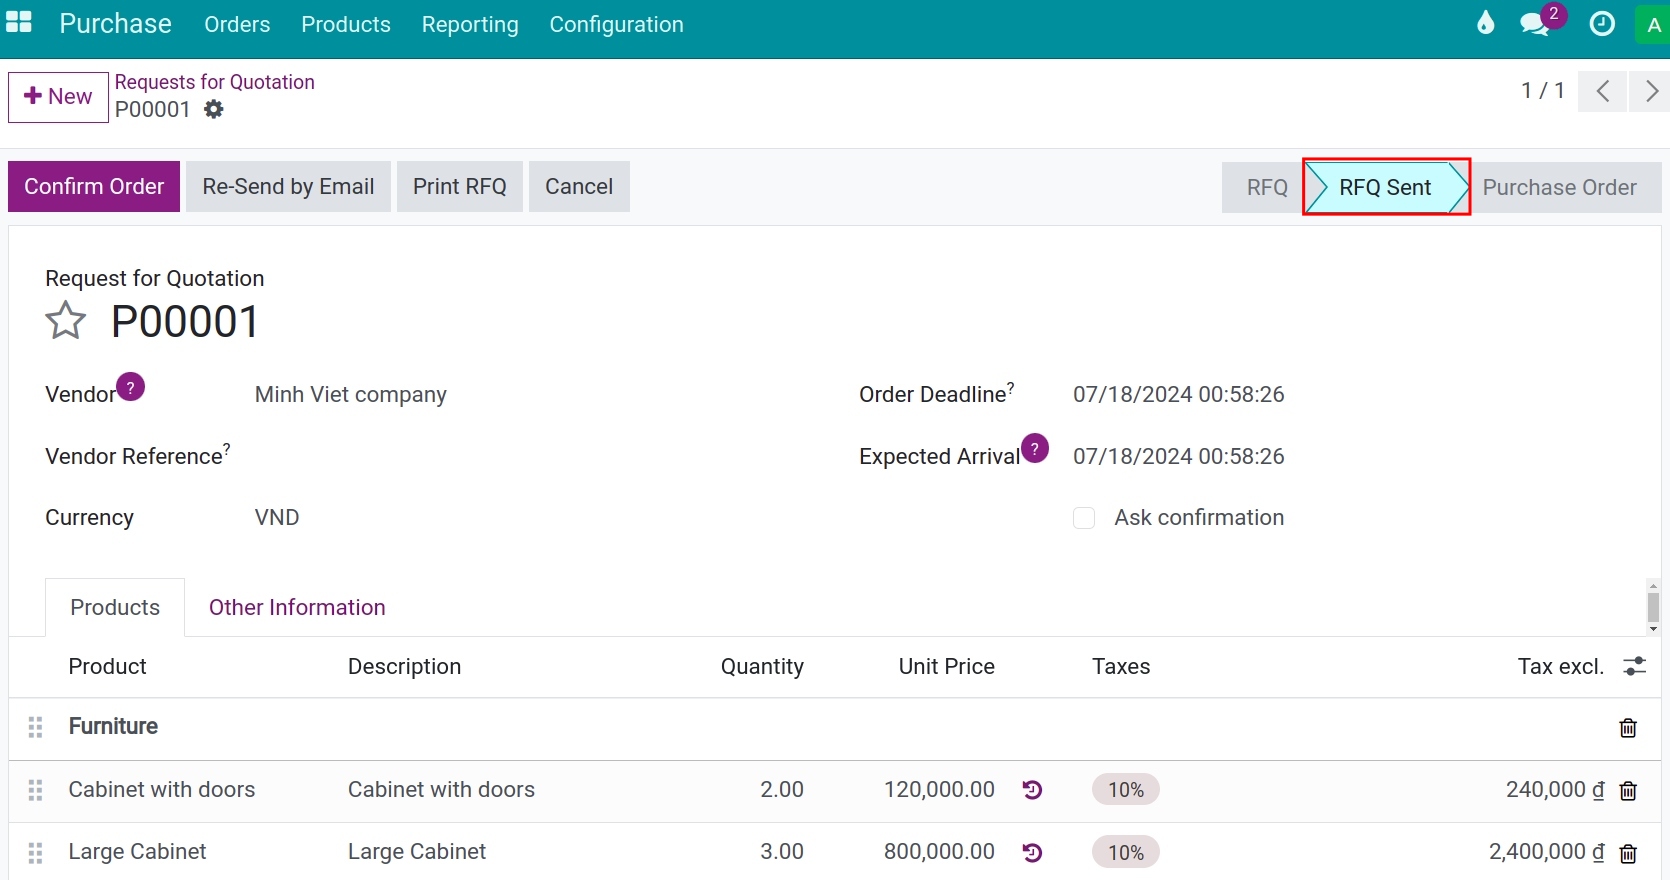Toggle the Ask confirmation checkbox
The height and width of the screenshot is (880, 1670).
(x=1084, y=518)
